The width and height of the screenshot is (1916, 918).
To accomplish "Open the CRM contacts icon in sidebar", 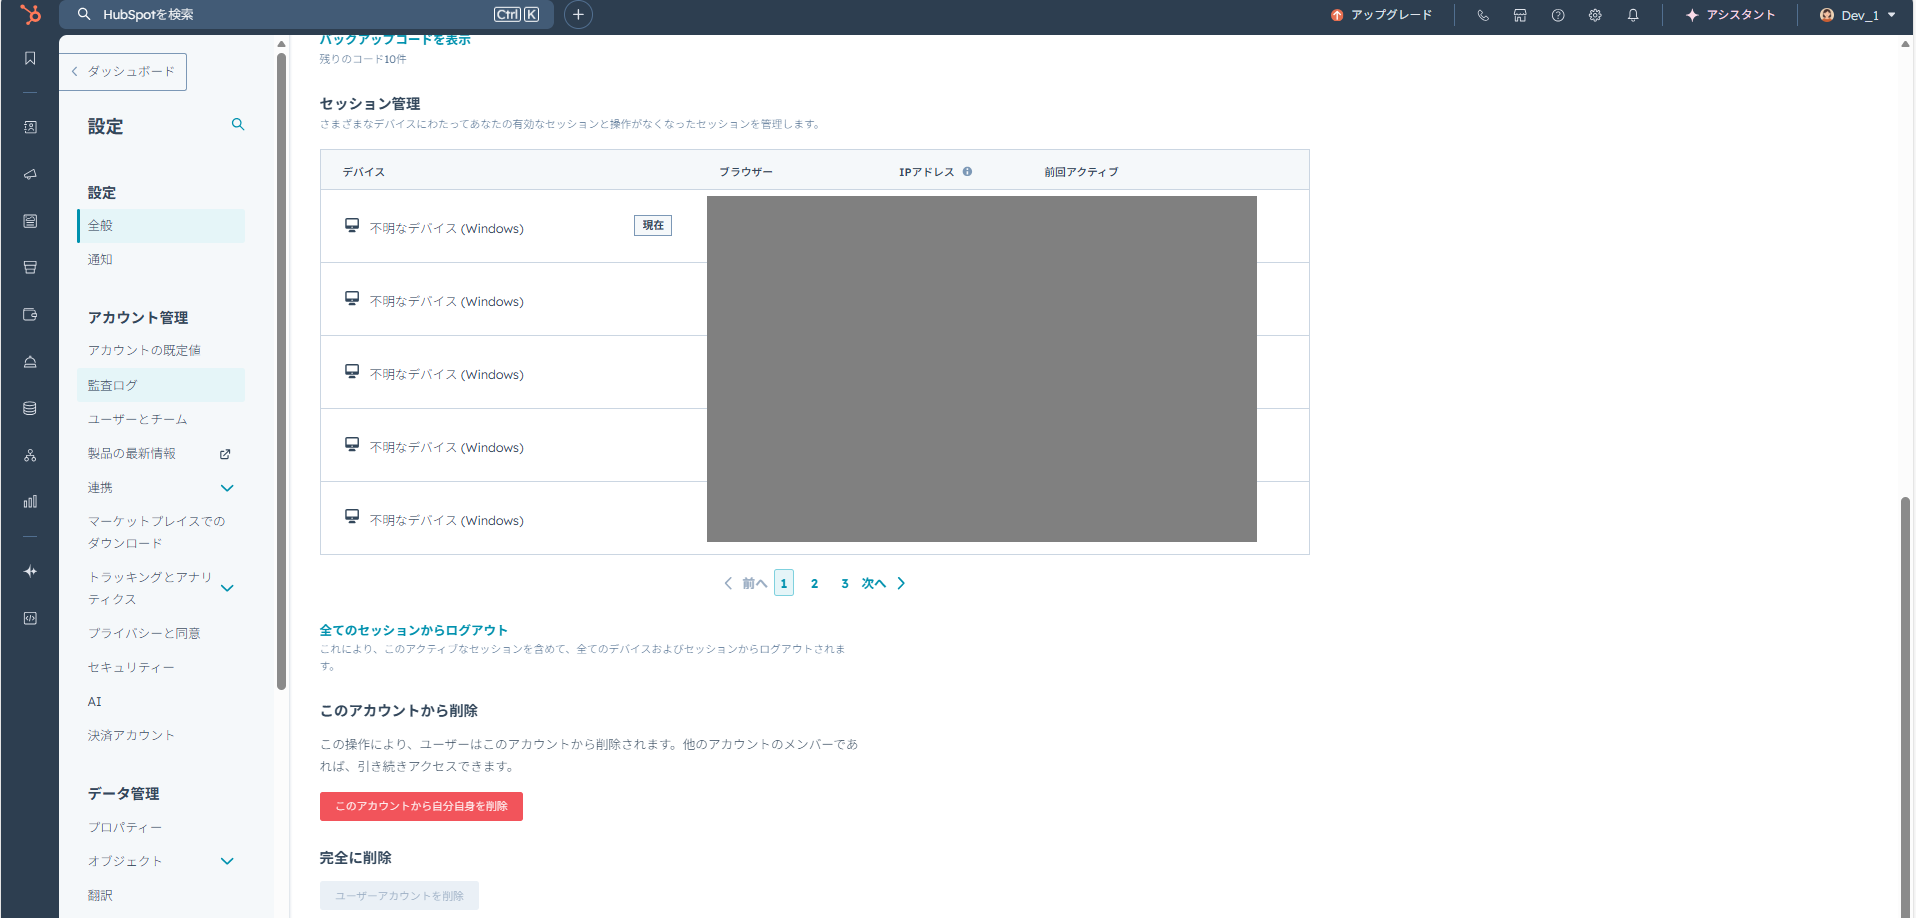I will click(30, 126).
